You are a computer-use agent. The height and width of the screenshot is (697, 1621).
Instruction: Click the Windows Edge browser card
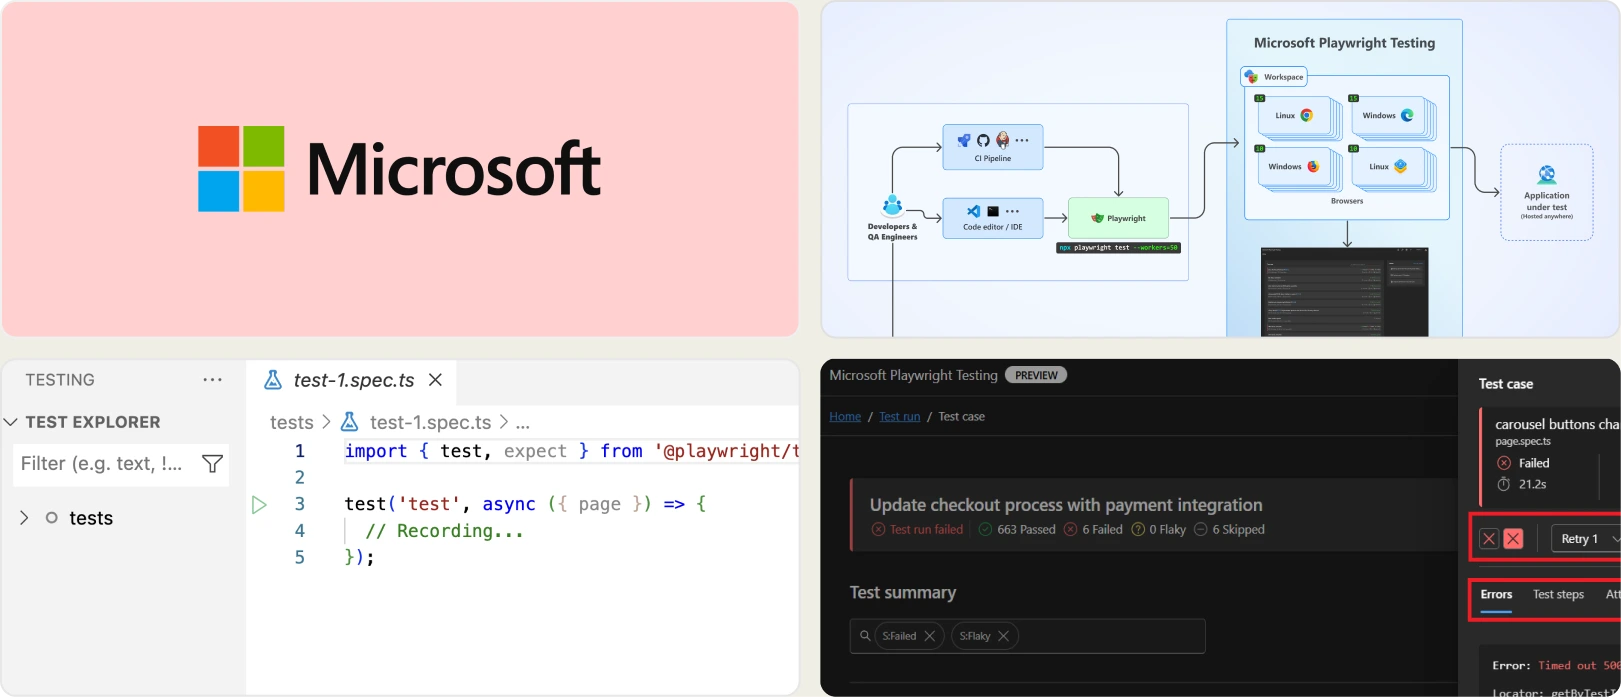click(x=1388, y=116)
